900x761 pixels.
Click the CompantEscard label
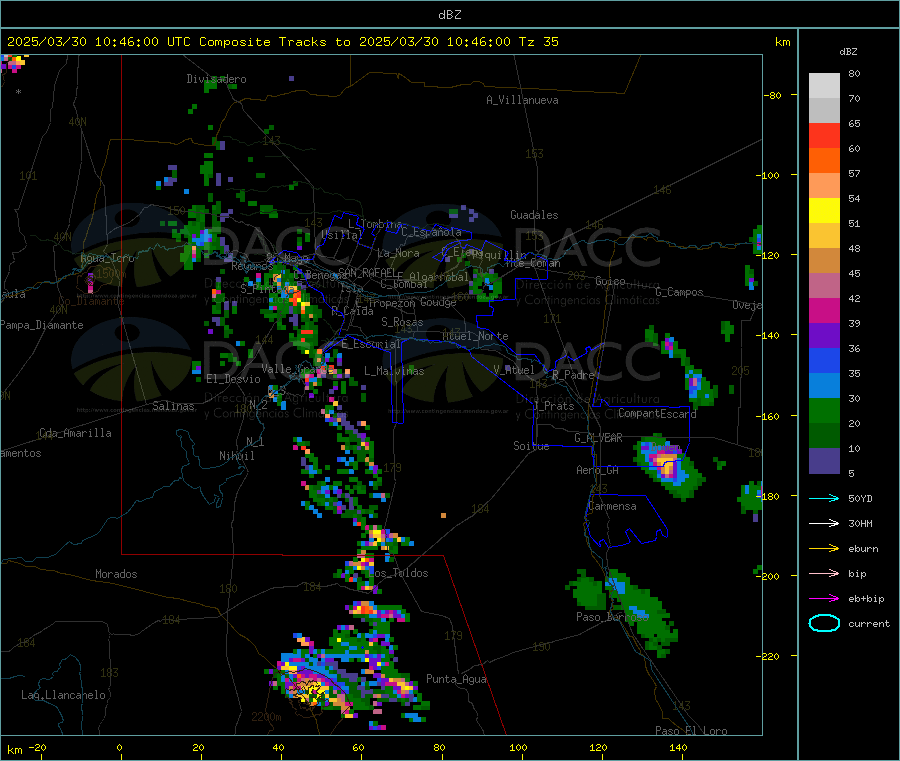coord(657,413)
